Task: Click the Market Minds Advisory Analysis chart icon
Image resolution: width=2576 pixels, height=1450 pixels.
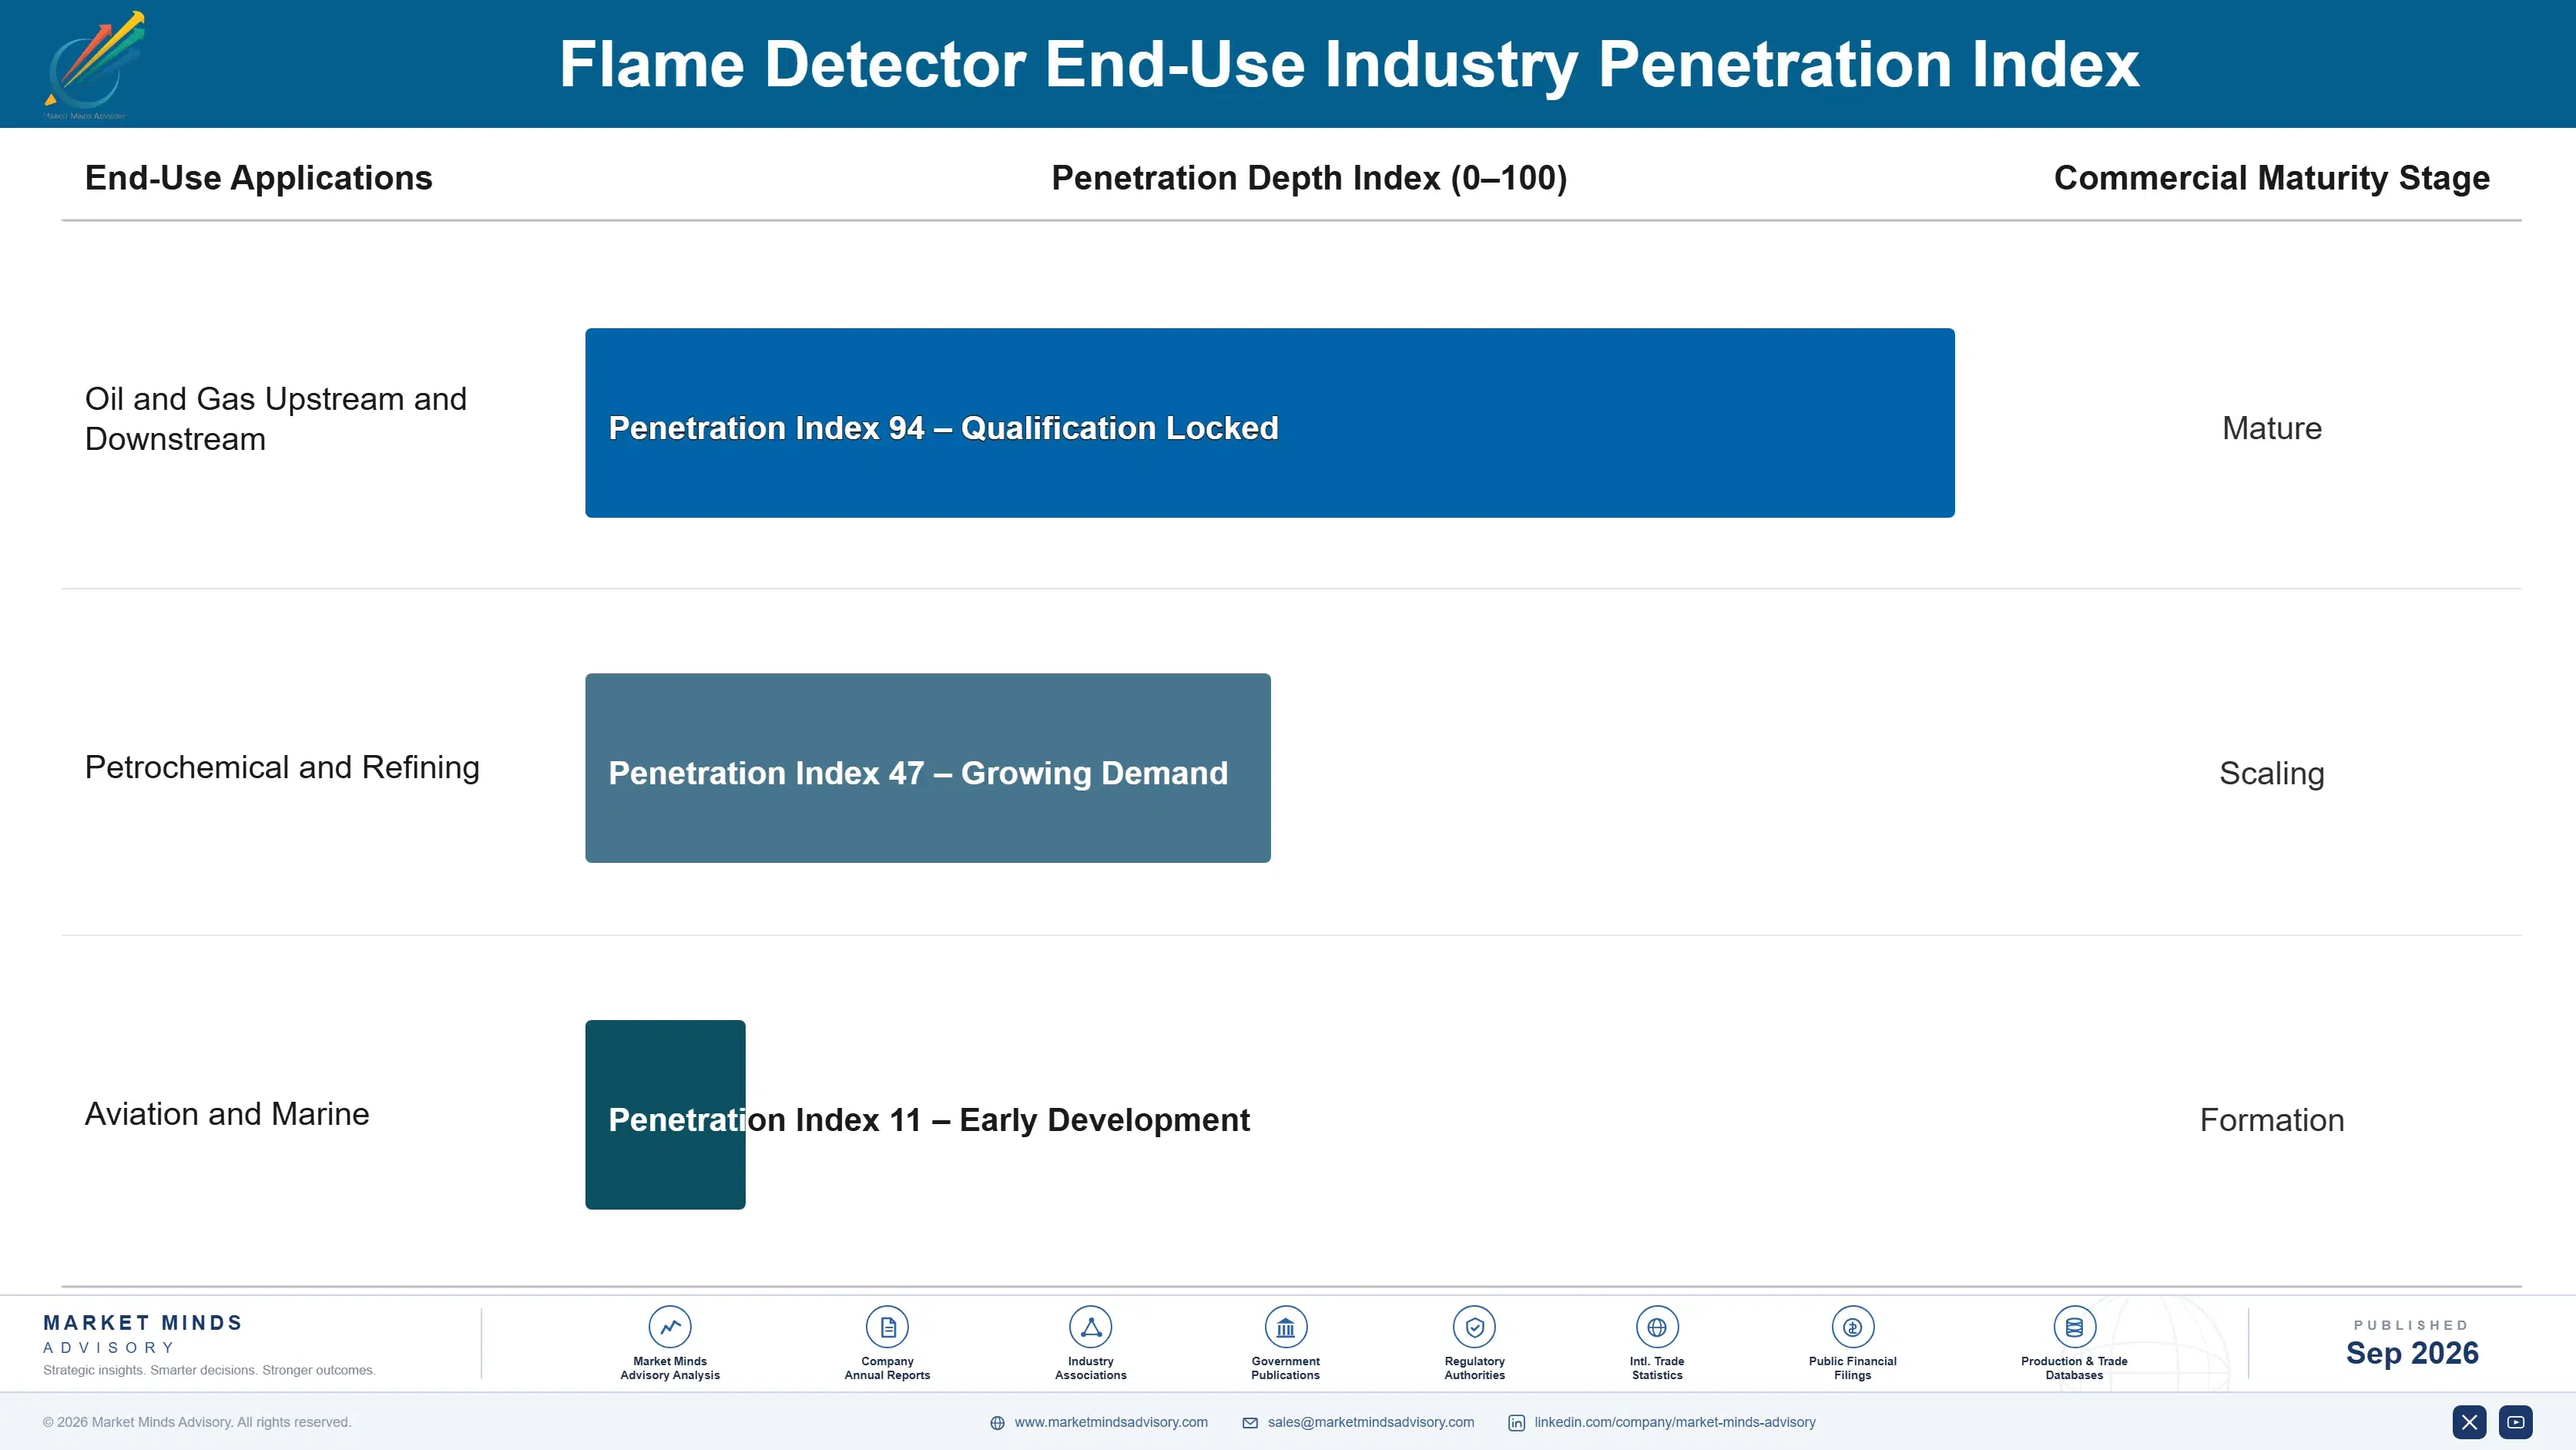Action: [x=670, y=1327]
